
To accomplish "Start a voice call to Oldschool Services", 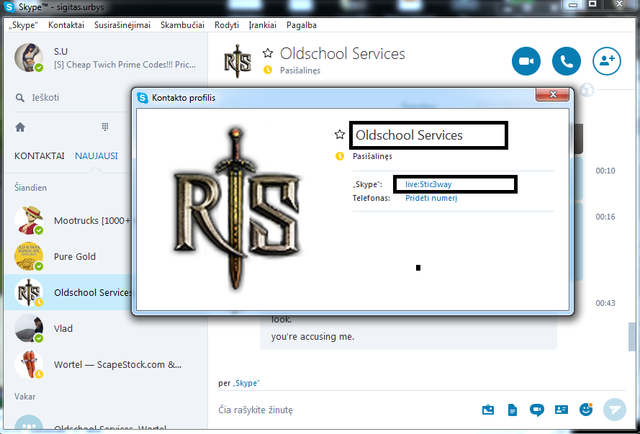I will coord(567,61).
